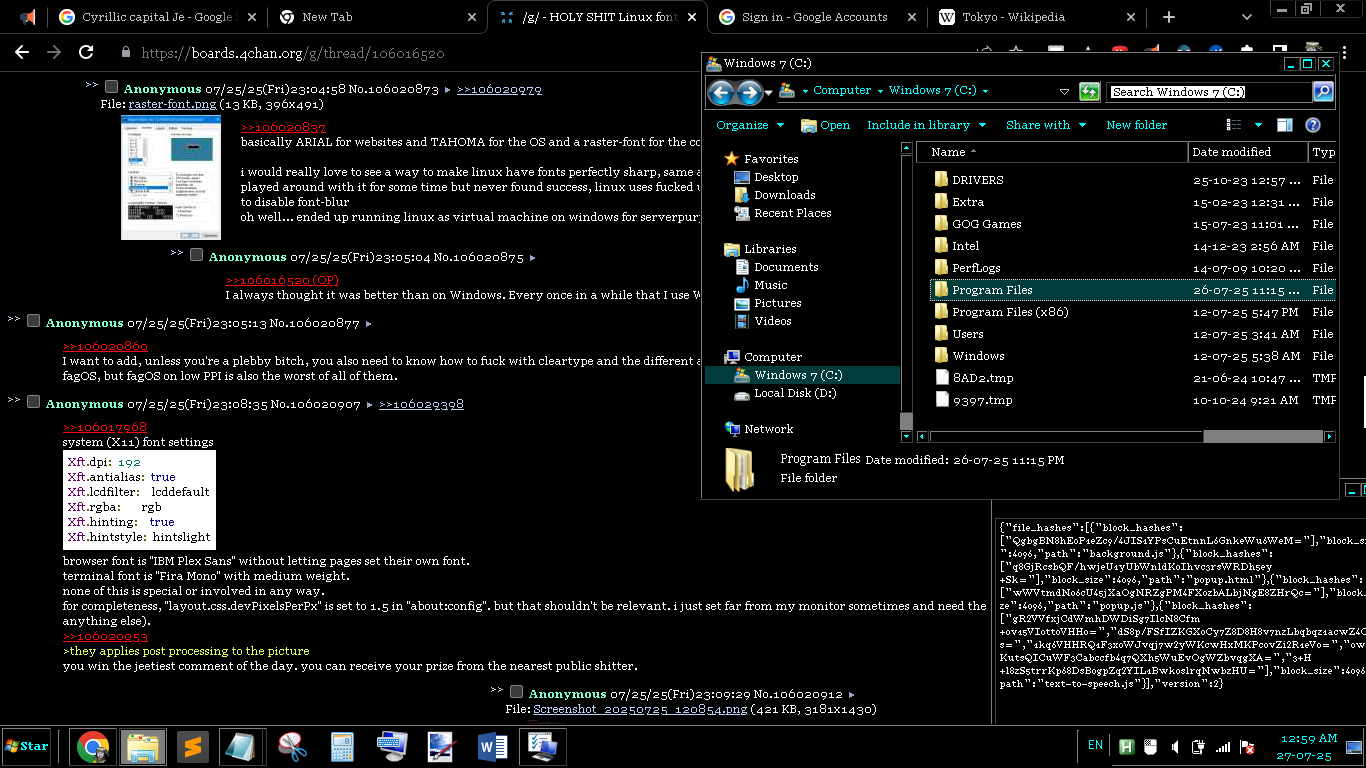1366x768 pixels.
Task: Change the Explorer view mode icon
Action: pyautogui.click(x=1235, y=125)
